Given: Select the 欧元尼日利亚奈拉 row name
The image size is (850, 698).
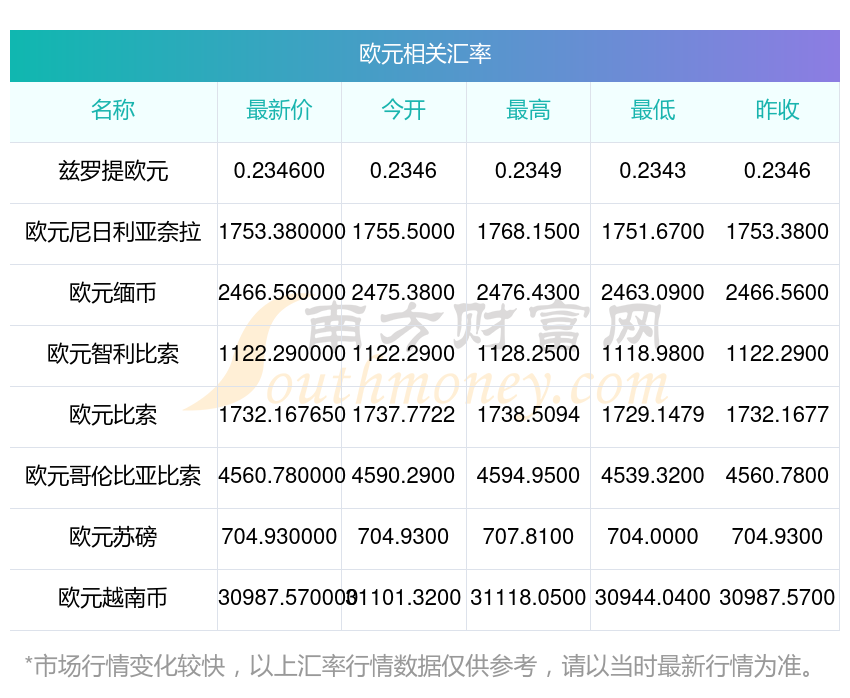Looking at the screenshot, I should click(x=113, y=232).
